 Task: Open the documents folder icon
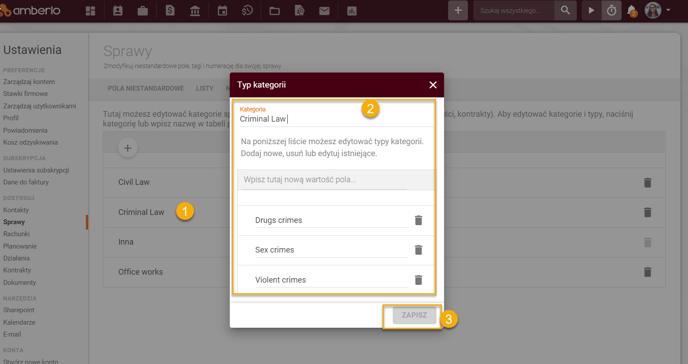point(275,11)
